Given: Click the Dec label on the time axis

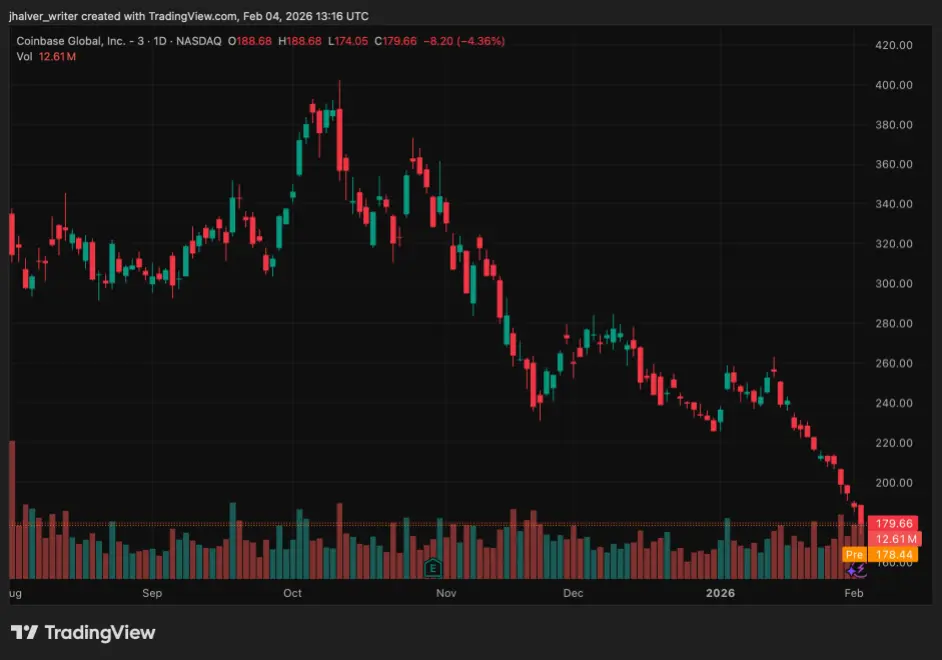Looking at the screenshot, I should point(573,593).
